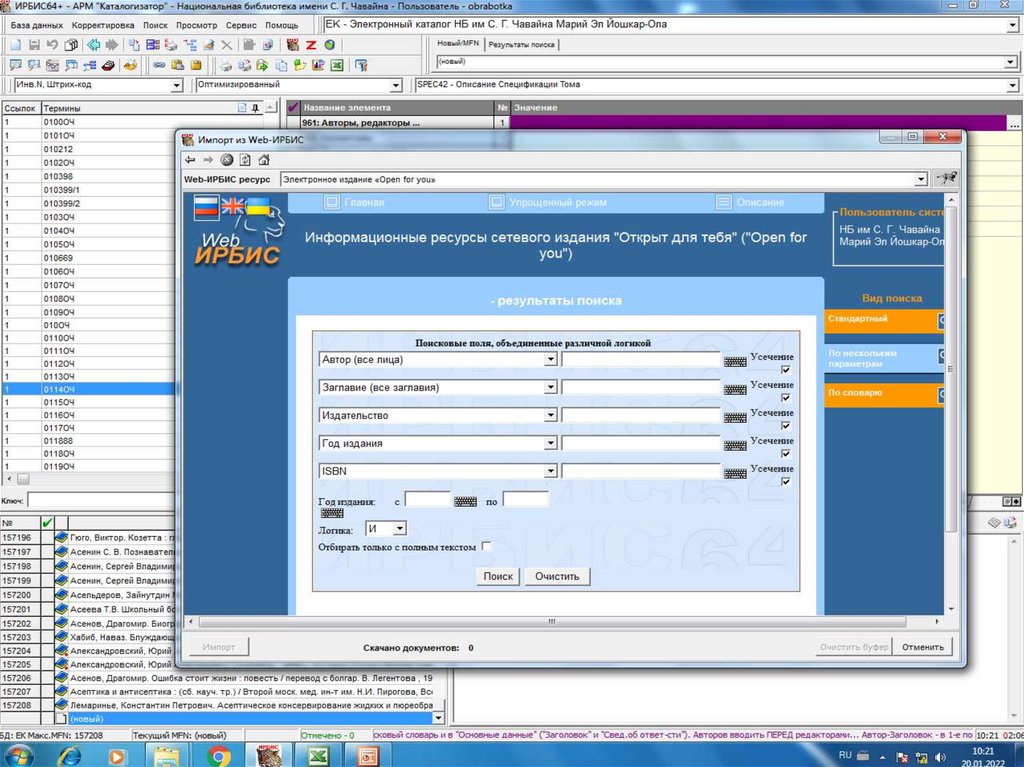Open Корректировка menu
This screenshot has width=1024, height=767.
[103, 25]
